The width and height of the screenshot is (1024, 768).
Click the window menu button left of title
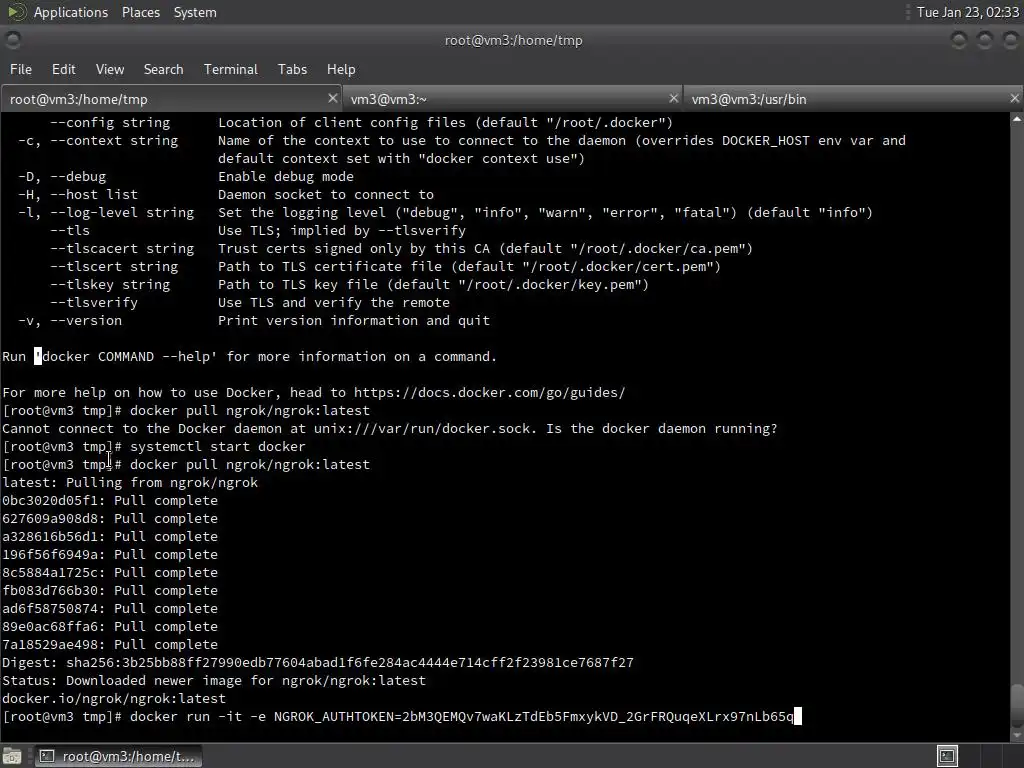click(12, 40)
